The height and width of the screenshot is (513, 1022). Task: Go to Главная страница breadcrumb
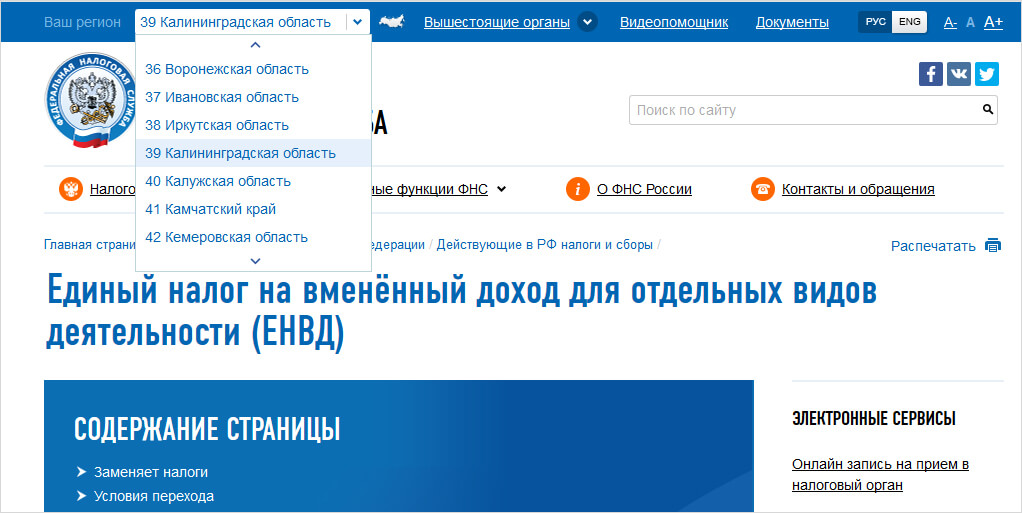(x=90, y=244)
